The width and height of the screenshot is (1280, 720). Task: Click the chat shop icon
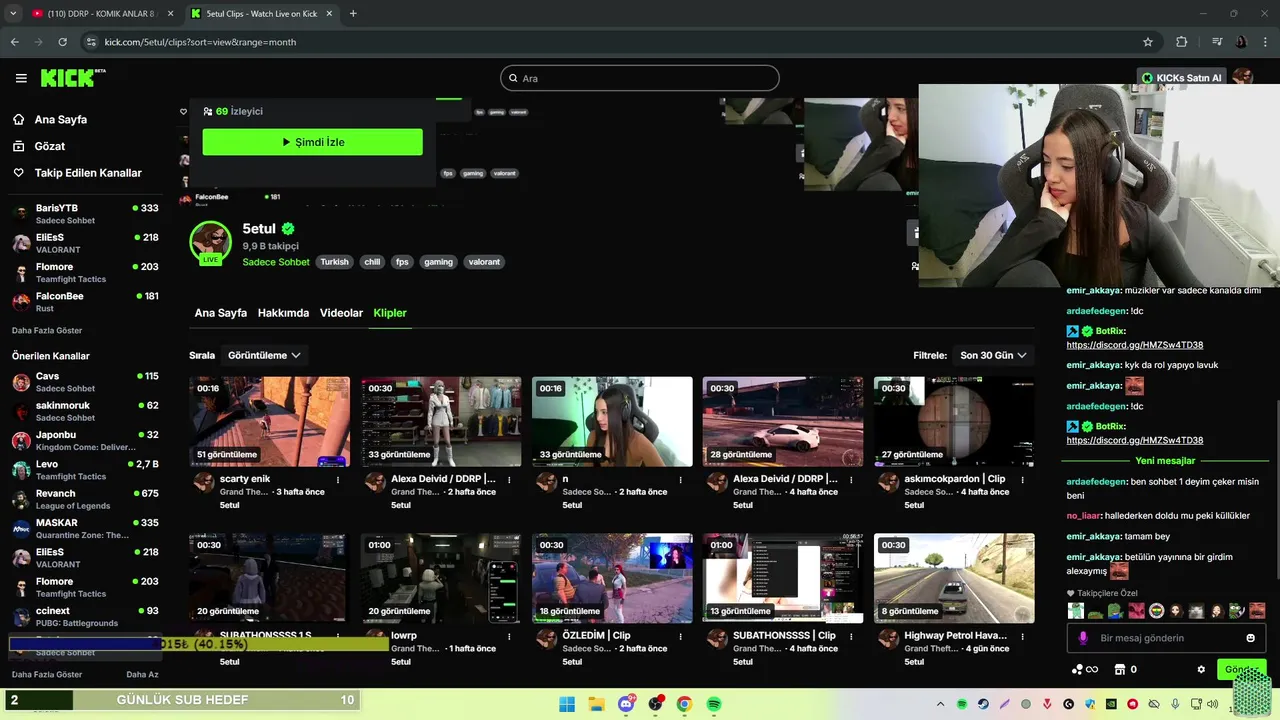click(x=1120, y=669)
